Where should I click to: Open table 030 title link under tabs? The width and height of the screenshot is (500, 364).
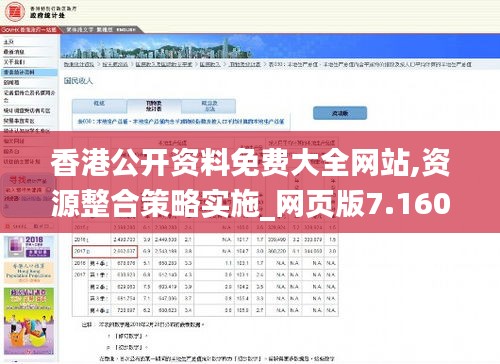pyautogui.click(x=181, y=122)
